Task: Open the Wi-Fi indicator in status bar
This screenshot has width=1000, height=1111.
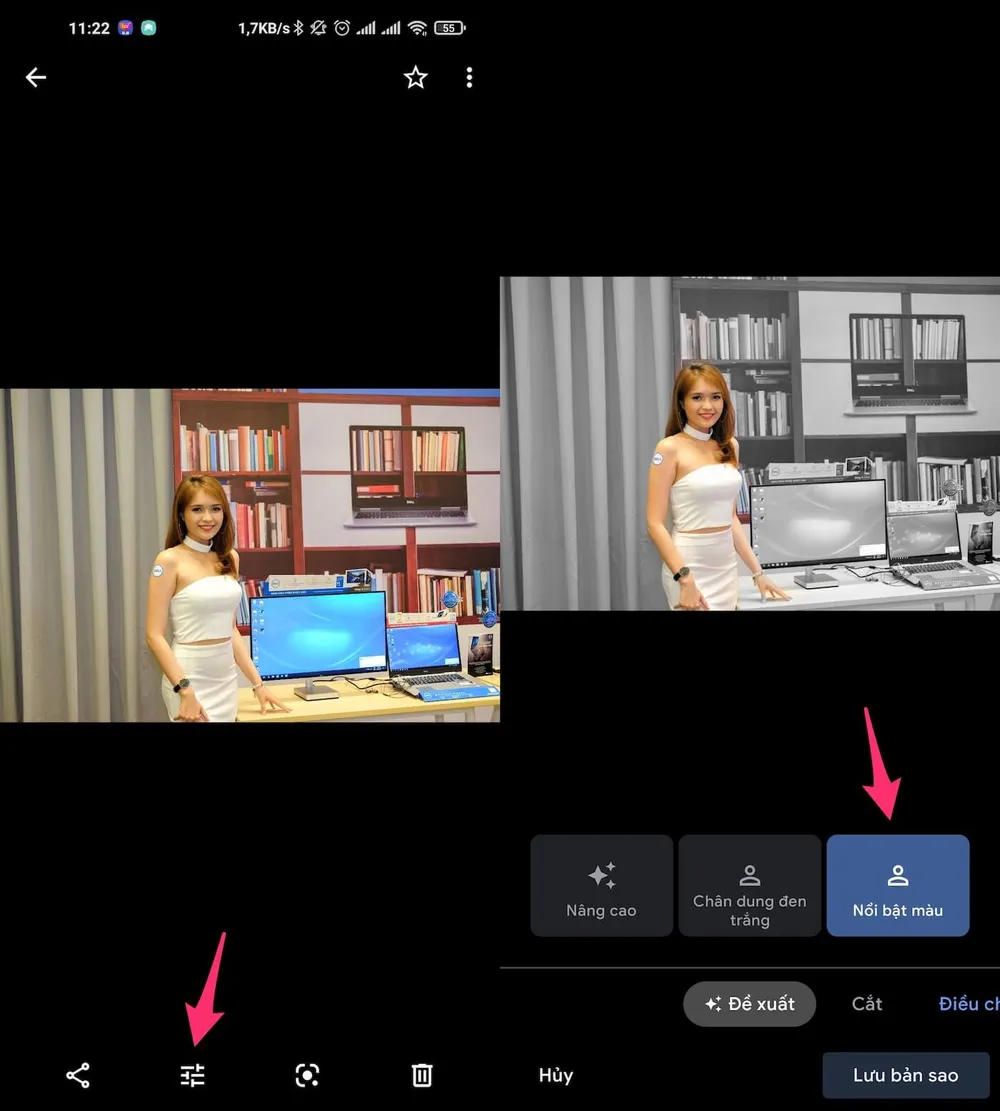Action: 420,28
